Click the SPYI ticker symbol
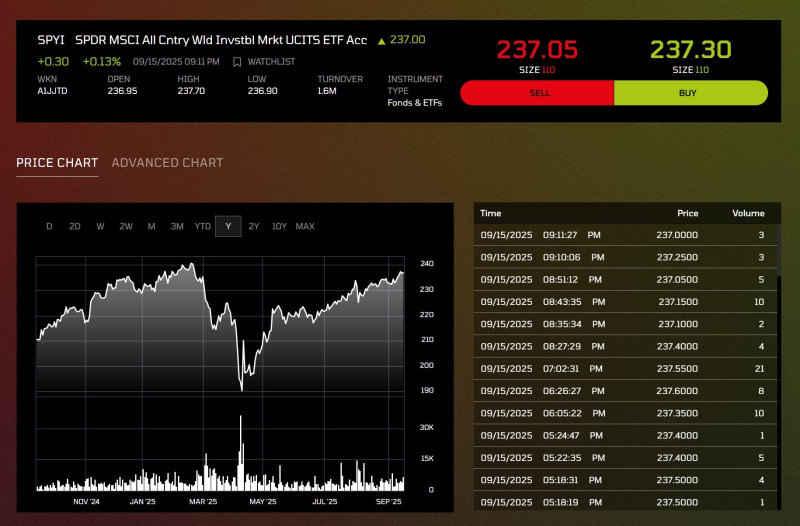The height and width of the screenshot is (526, 800). pos(51,40)
